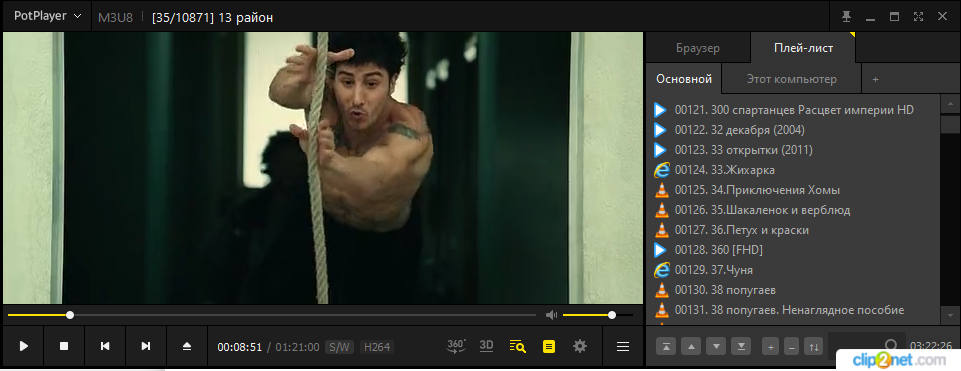Click the video seek bar handle
This screenshot has width=961, height=371.
point(70,315)
